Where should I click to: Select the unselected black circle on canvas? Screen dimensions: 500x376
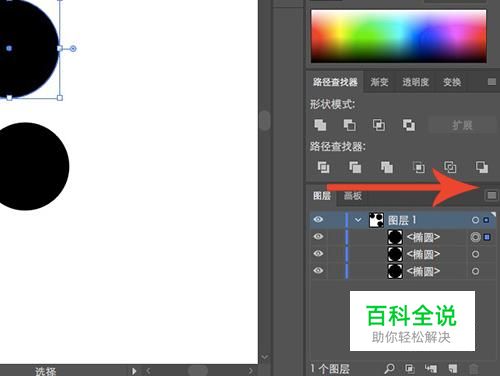[30, 166]
